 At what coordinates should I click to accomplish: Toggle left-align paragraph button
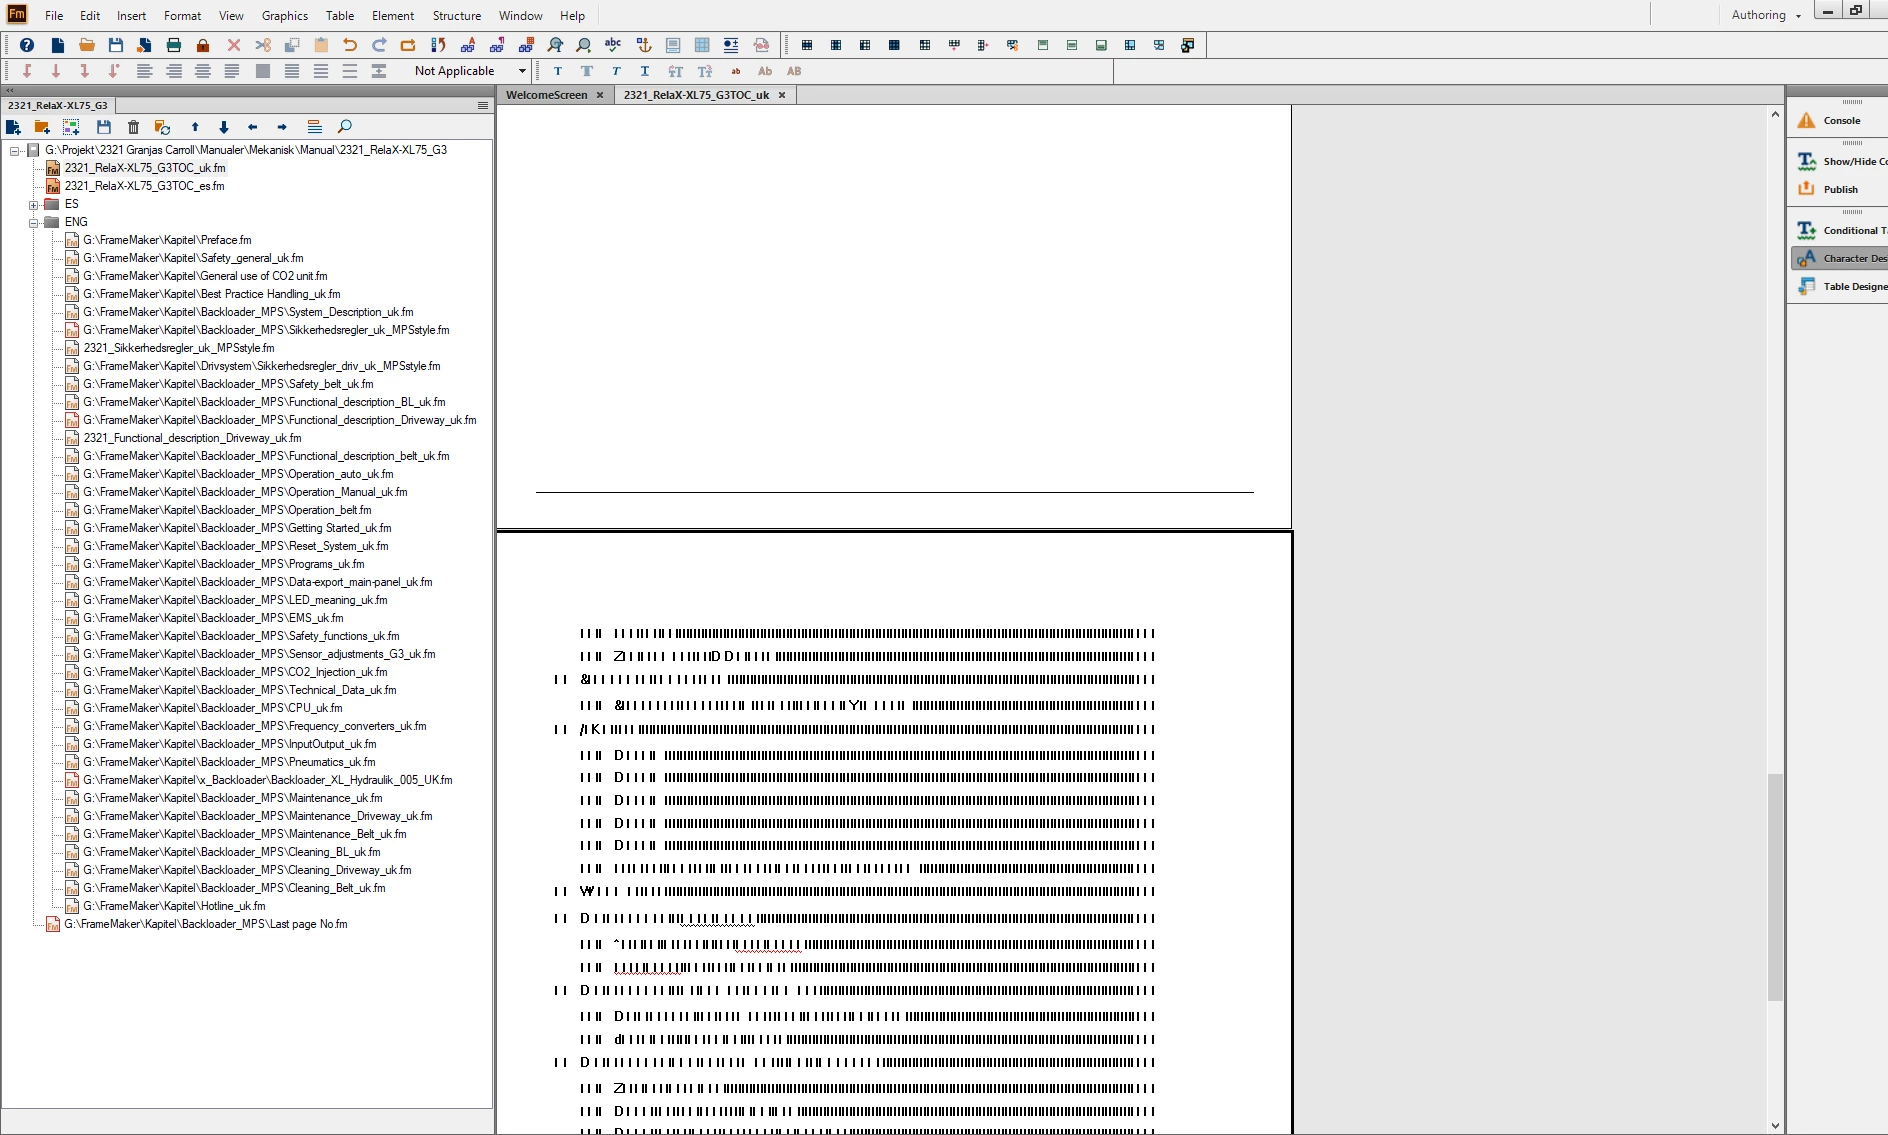(x=145, y=71)
